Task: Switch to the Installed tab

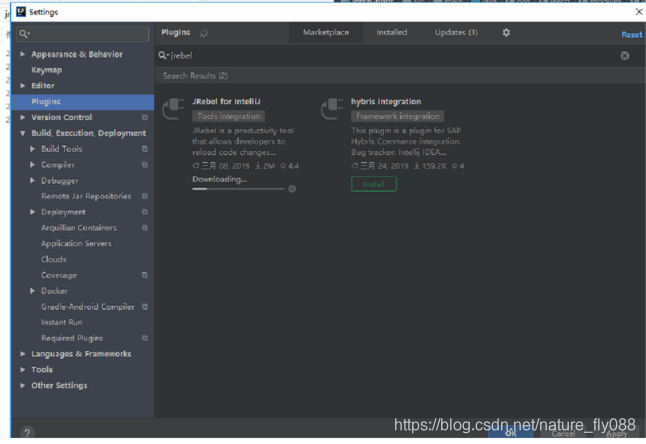Action: point(391,33)
